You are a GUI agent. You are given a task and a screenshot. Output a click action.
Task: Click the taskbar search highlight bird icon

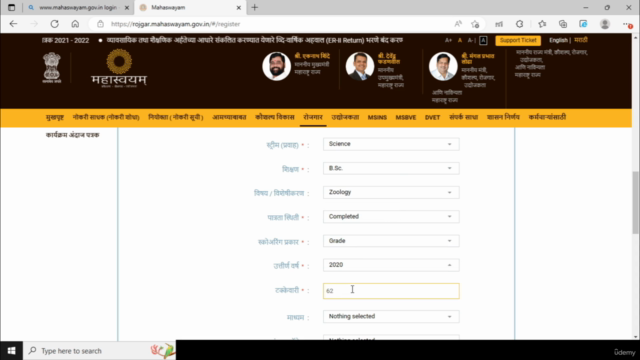[162, 351]
